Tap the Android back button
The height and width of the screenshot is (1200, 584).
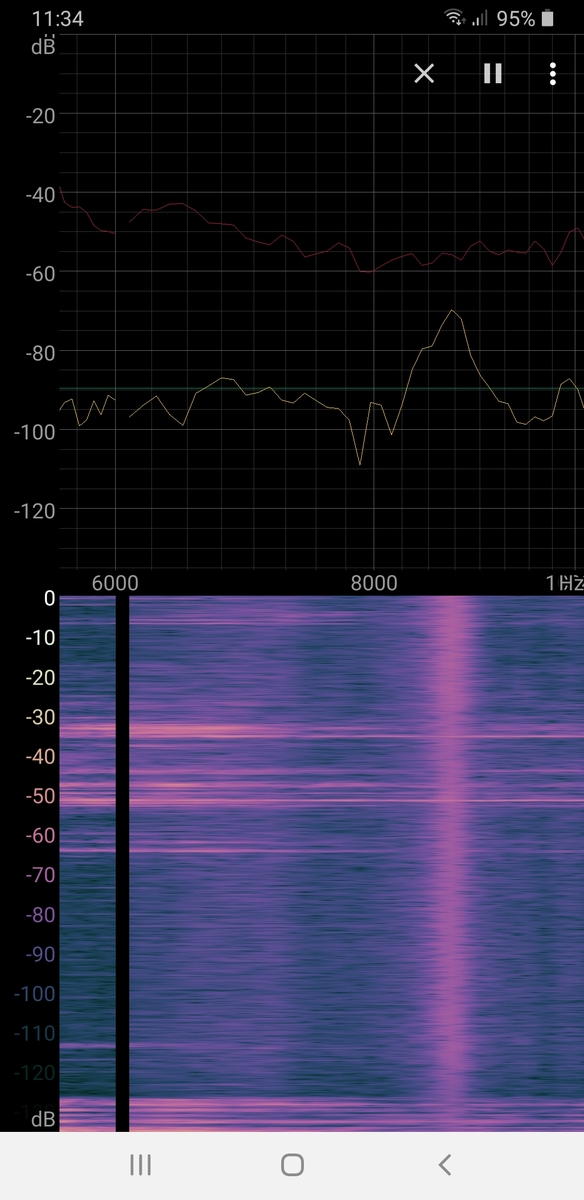tap(445, 1164)
